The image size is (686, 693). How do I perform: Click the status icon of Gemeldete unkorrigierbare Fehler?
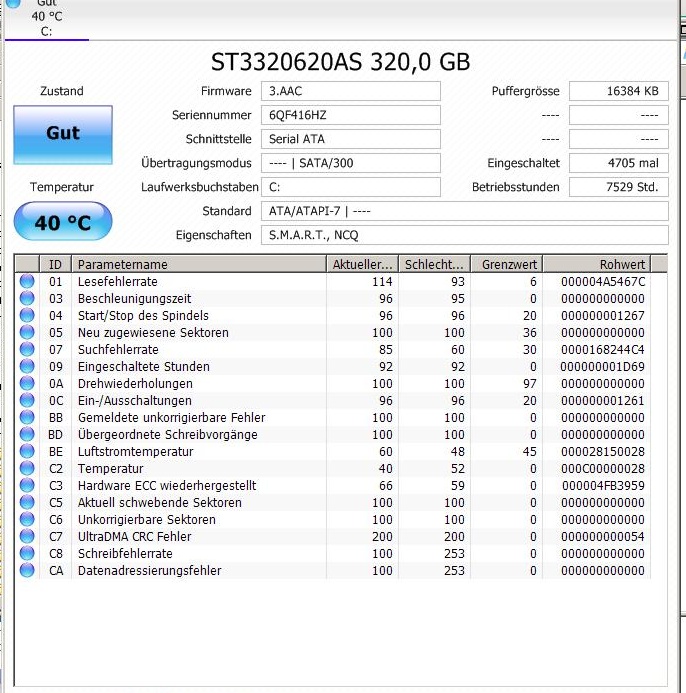(x=27, y=417)
